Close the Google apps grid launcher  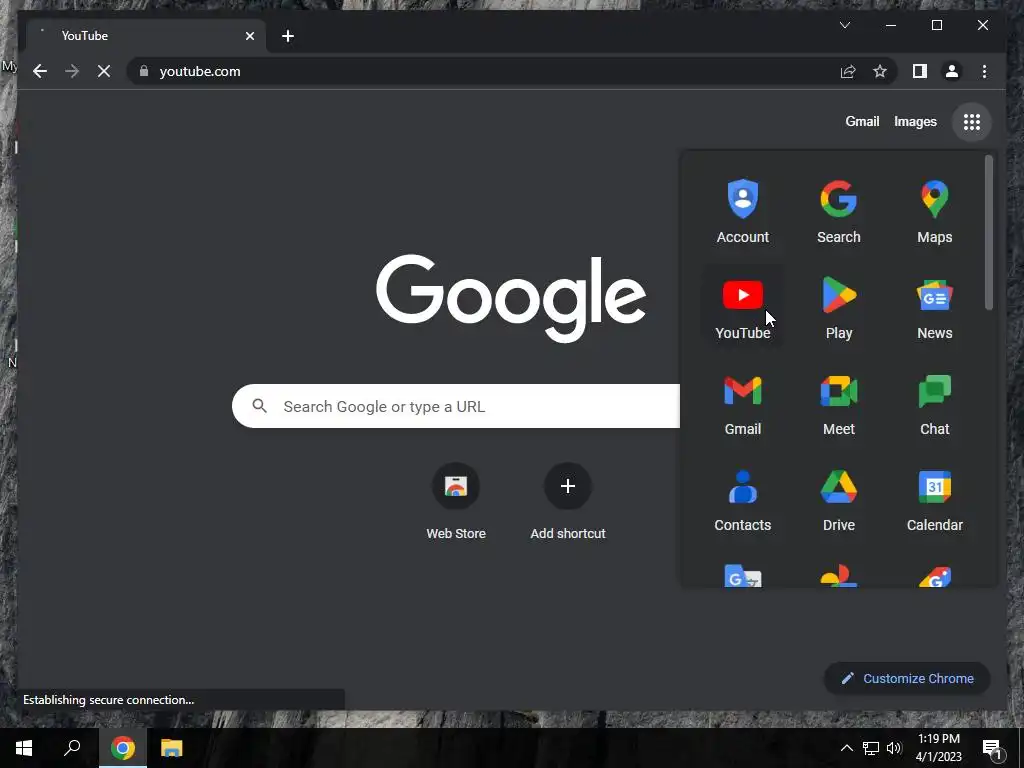[x=972, y=121]
